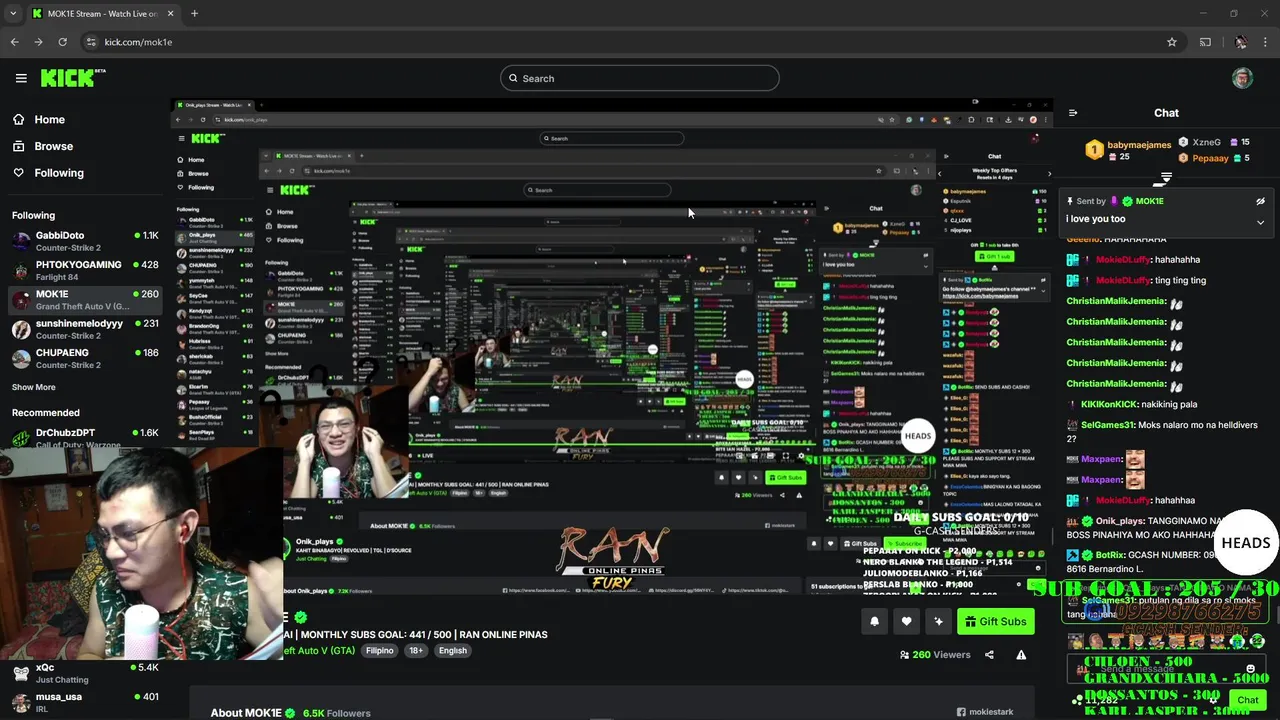Click Onik_plays username in chat
Image resolution: width=1280 pixels, height=720 pixels.
pyautogui.click(x=1120, y=521)
